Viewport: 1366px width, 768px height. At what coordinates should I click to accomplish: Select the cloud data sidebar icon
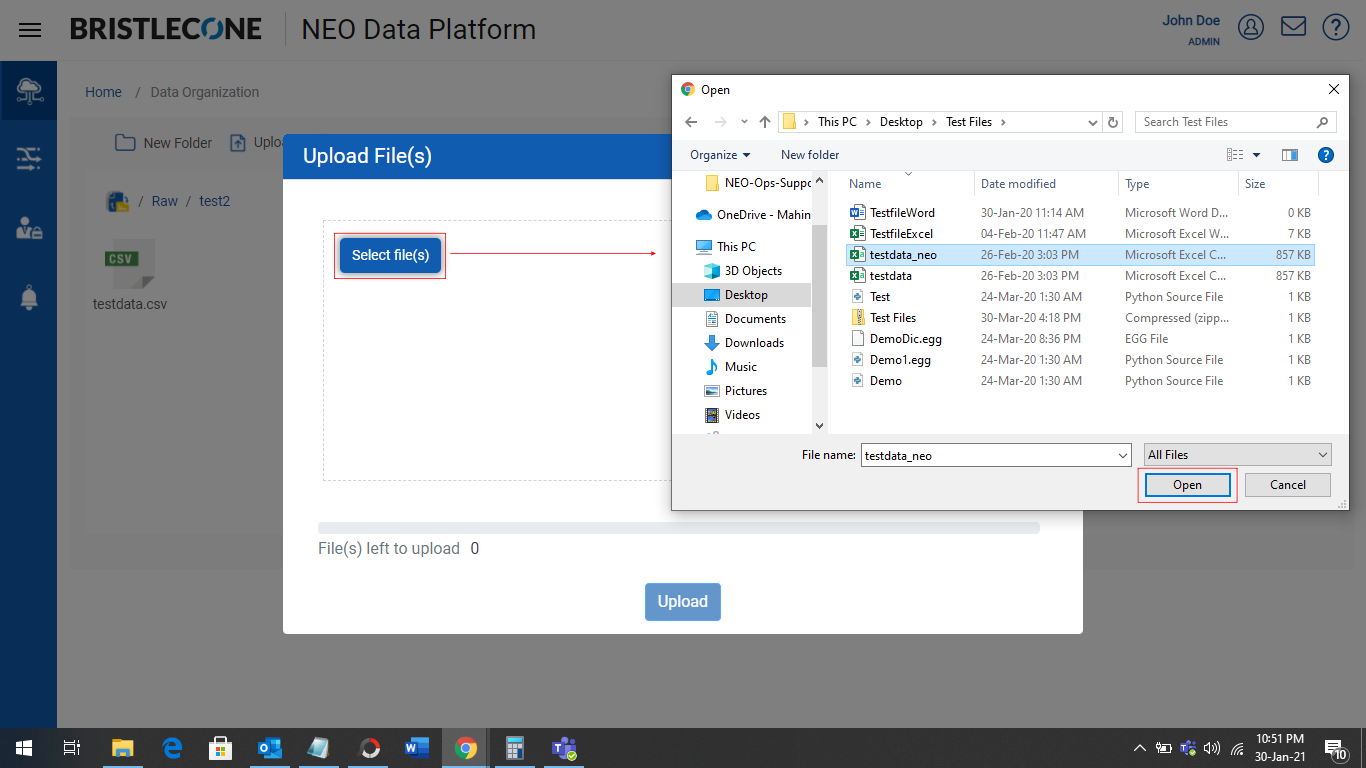pos(29,91)
